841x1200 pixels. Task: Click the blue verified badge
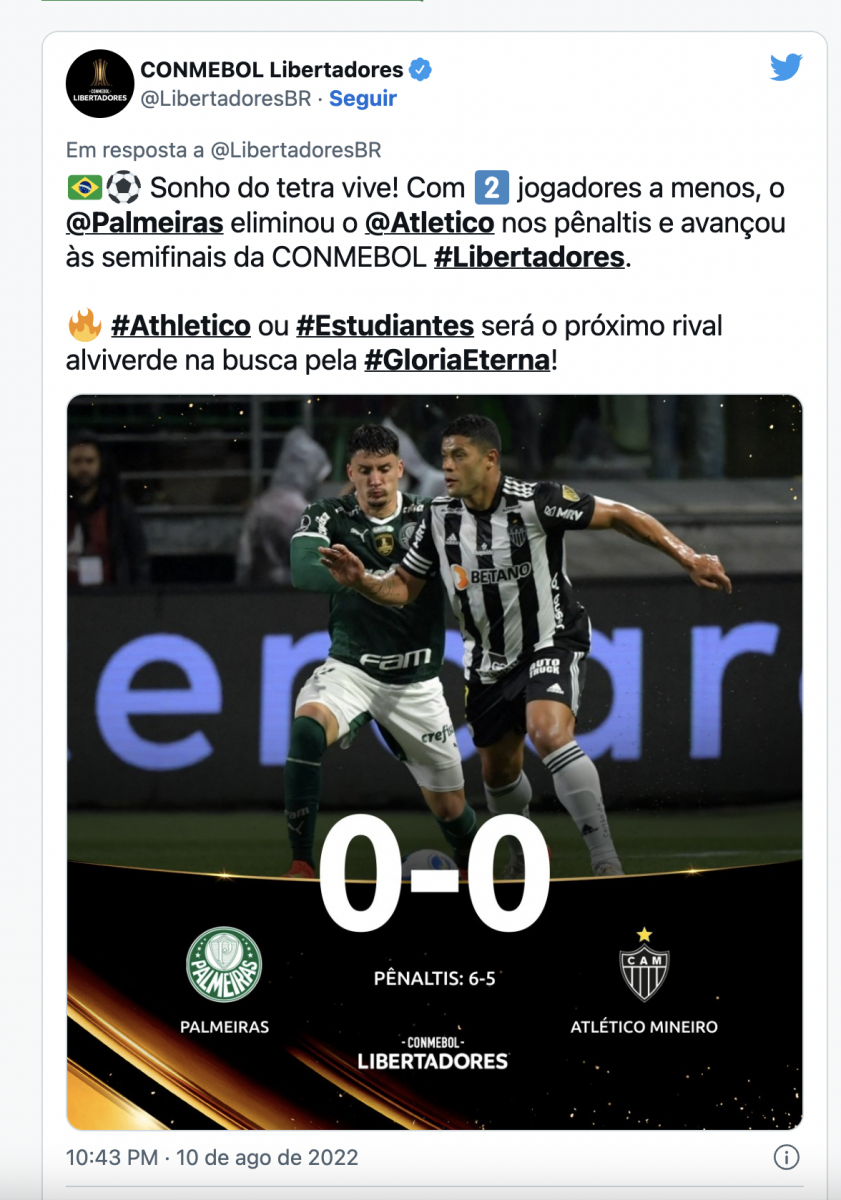point(422,70)
